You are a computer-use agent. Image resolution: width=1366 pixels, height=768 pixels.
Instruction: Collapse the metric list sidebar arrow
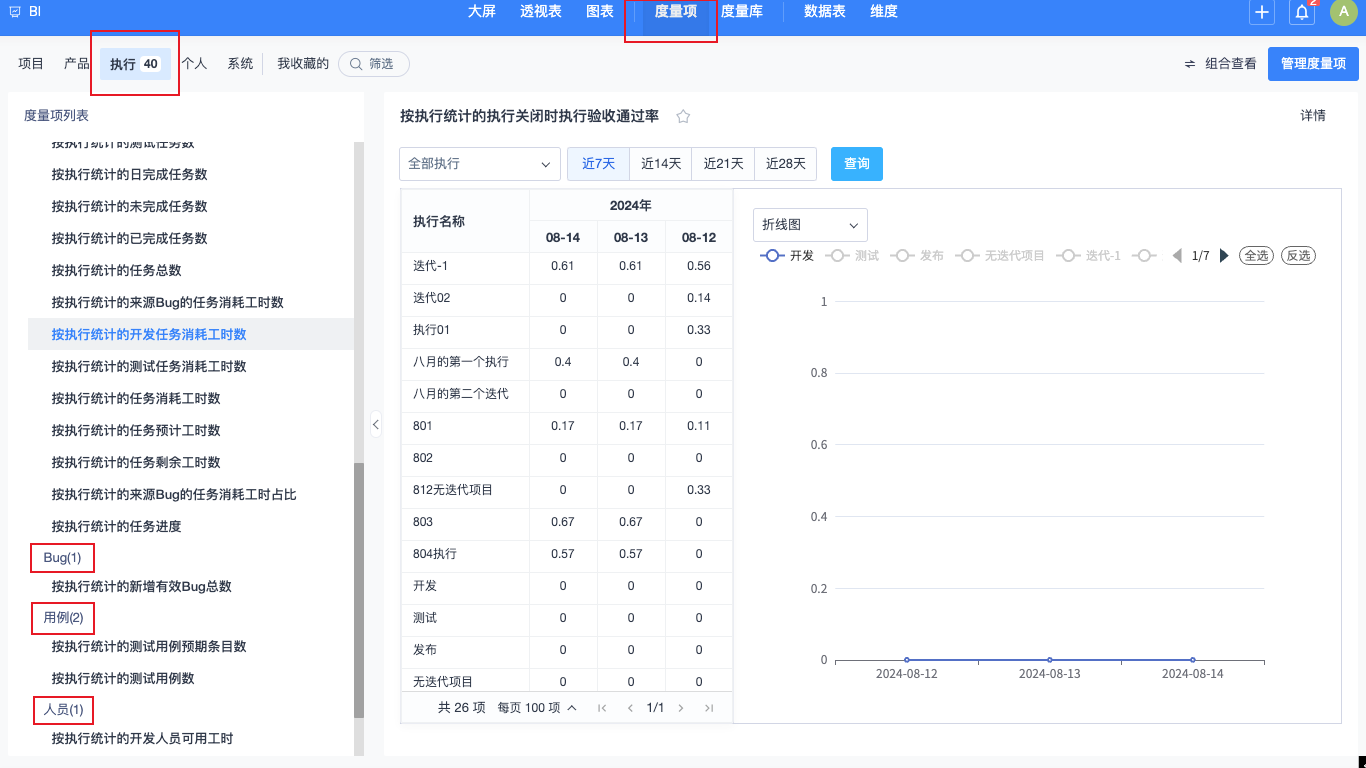coord(375,424)
